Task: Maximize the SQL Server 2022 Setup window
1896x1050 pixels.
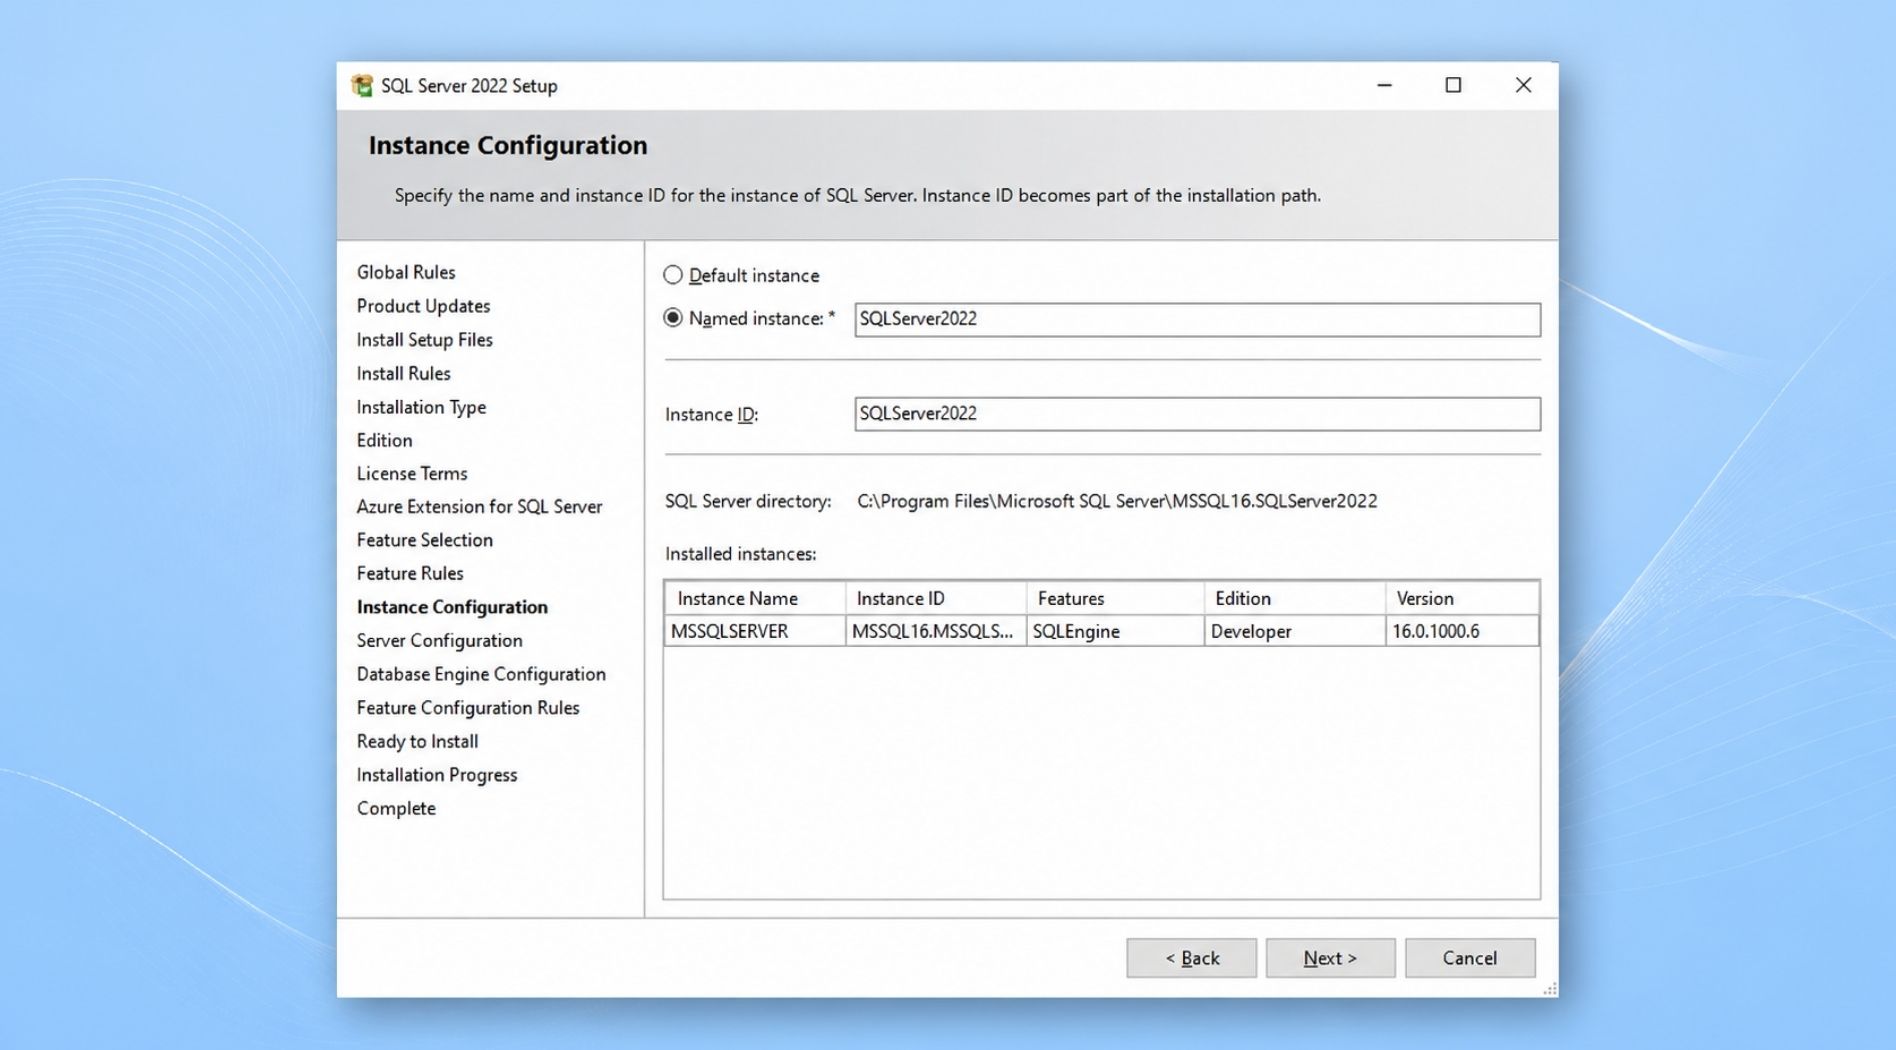Action: coord(1453,86)
